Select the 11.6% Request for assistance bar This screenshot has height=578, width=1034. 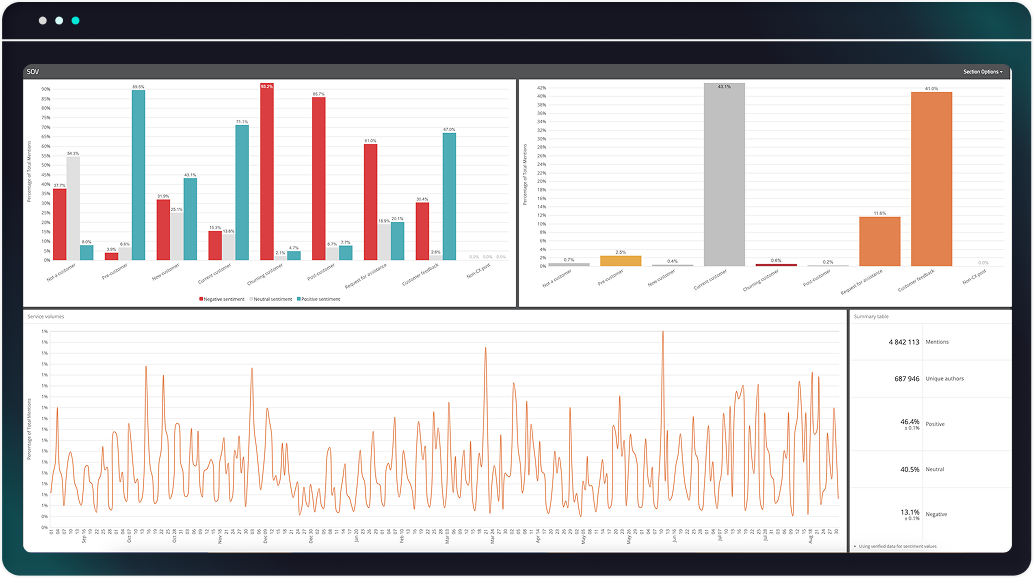click(879, 241)
